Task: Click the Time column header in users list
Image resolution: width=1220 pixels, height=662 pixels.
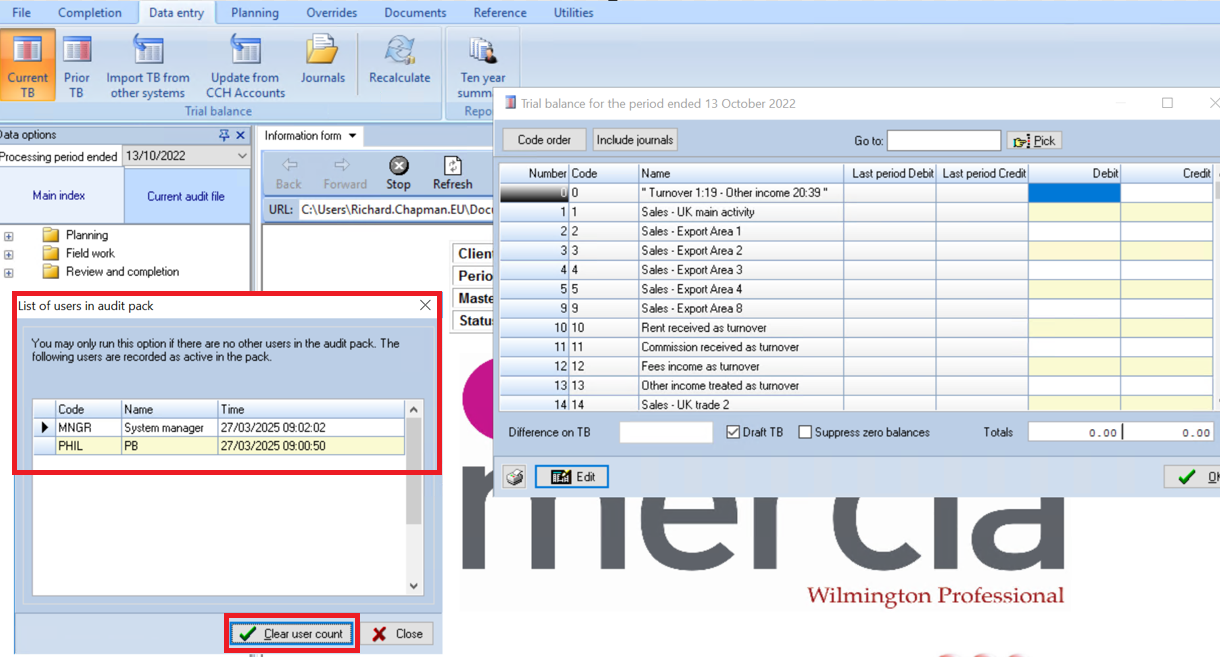Action: click(311, 409)
